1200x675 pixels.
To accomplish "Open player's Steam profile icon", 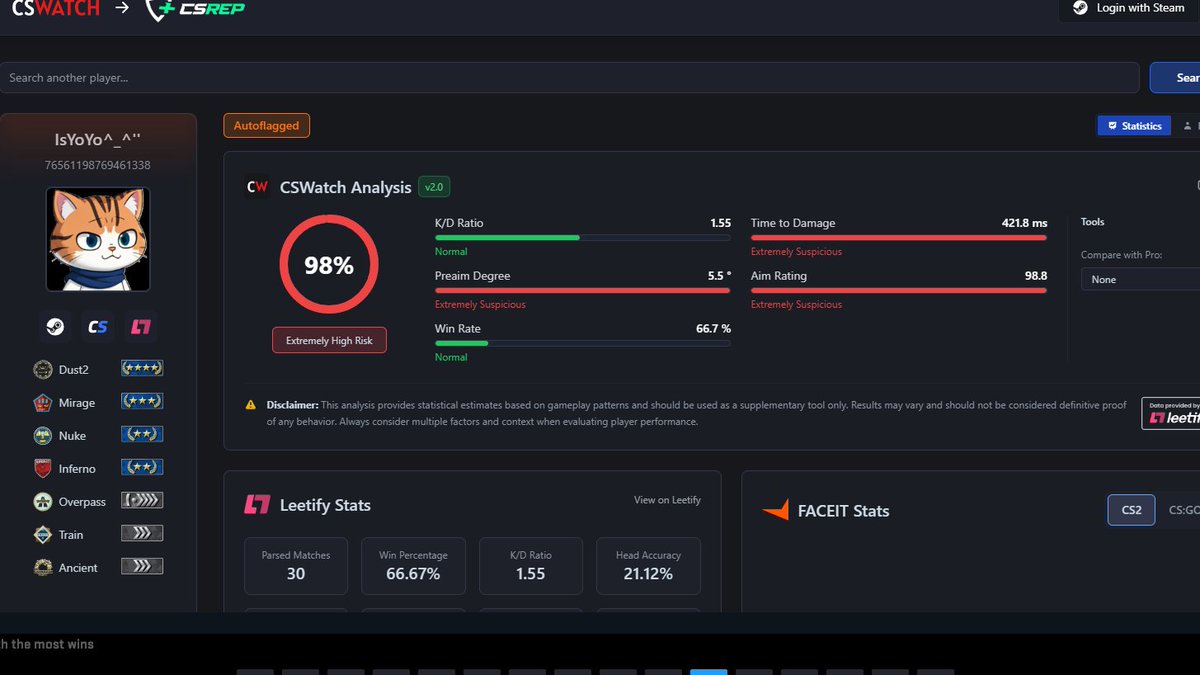I will coord(54,327).
